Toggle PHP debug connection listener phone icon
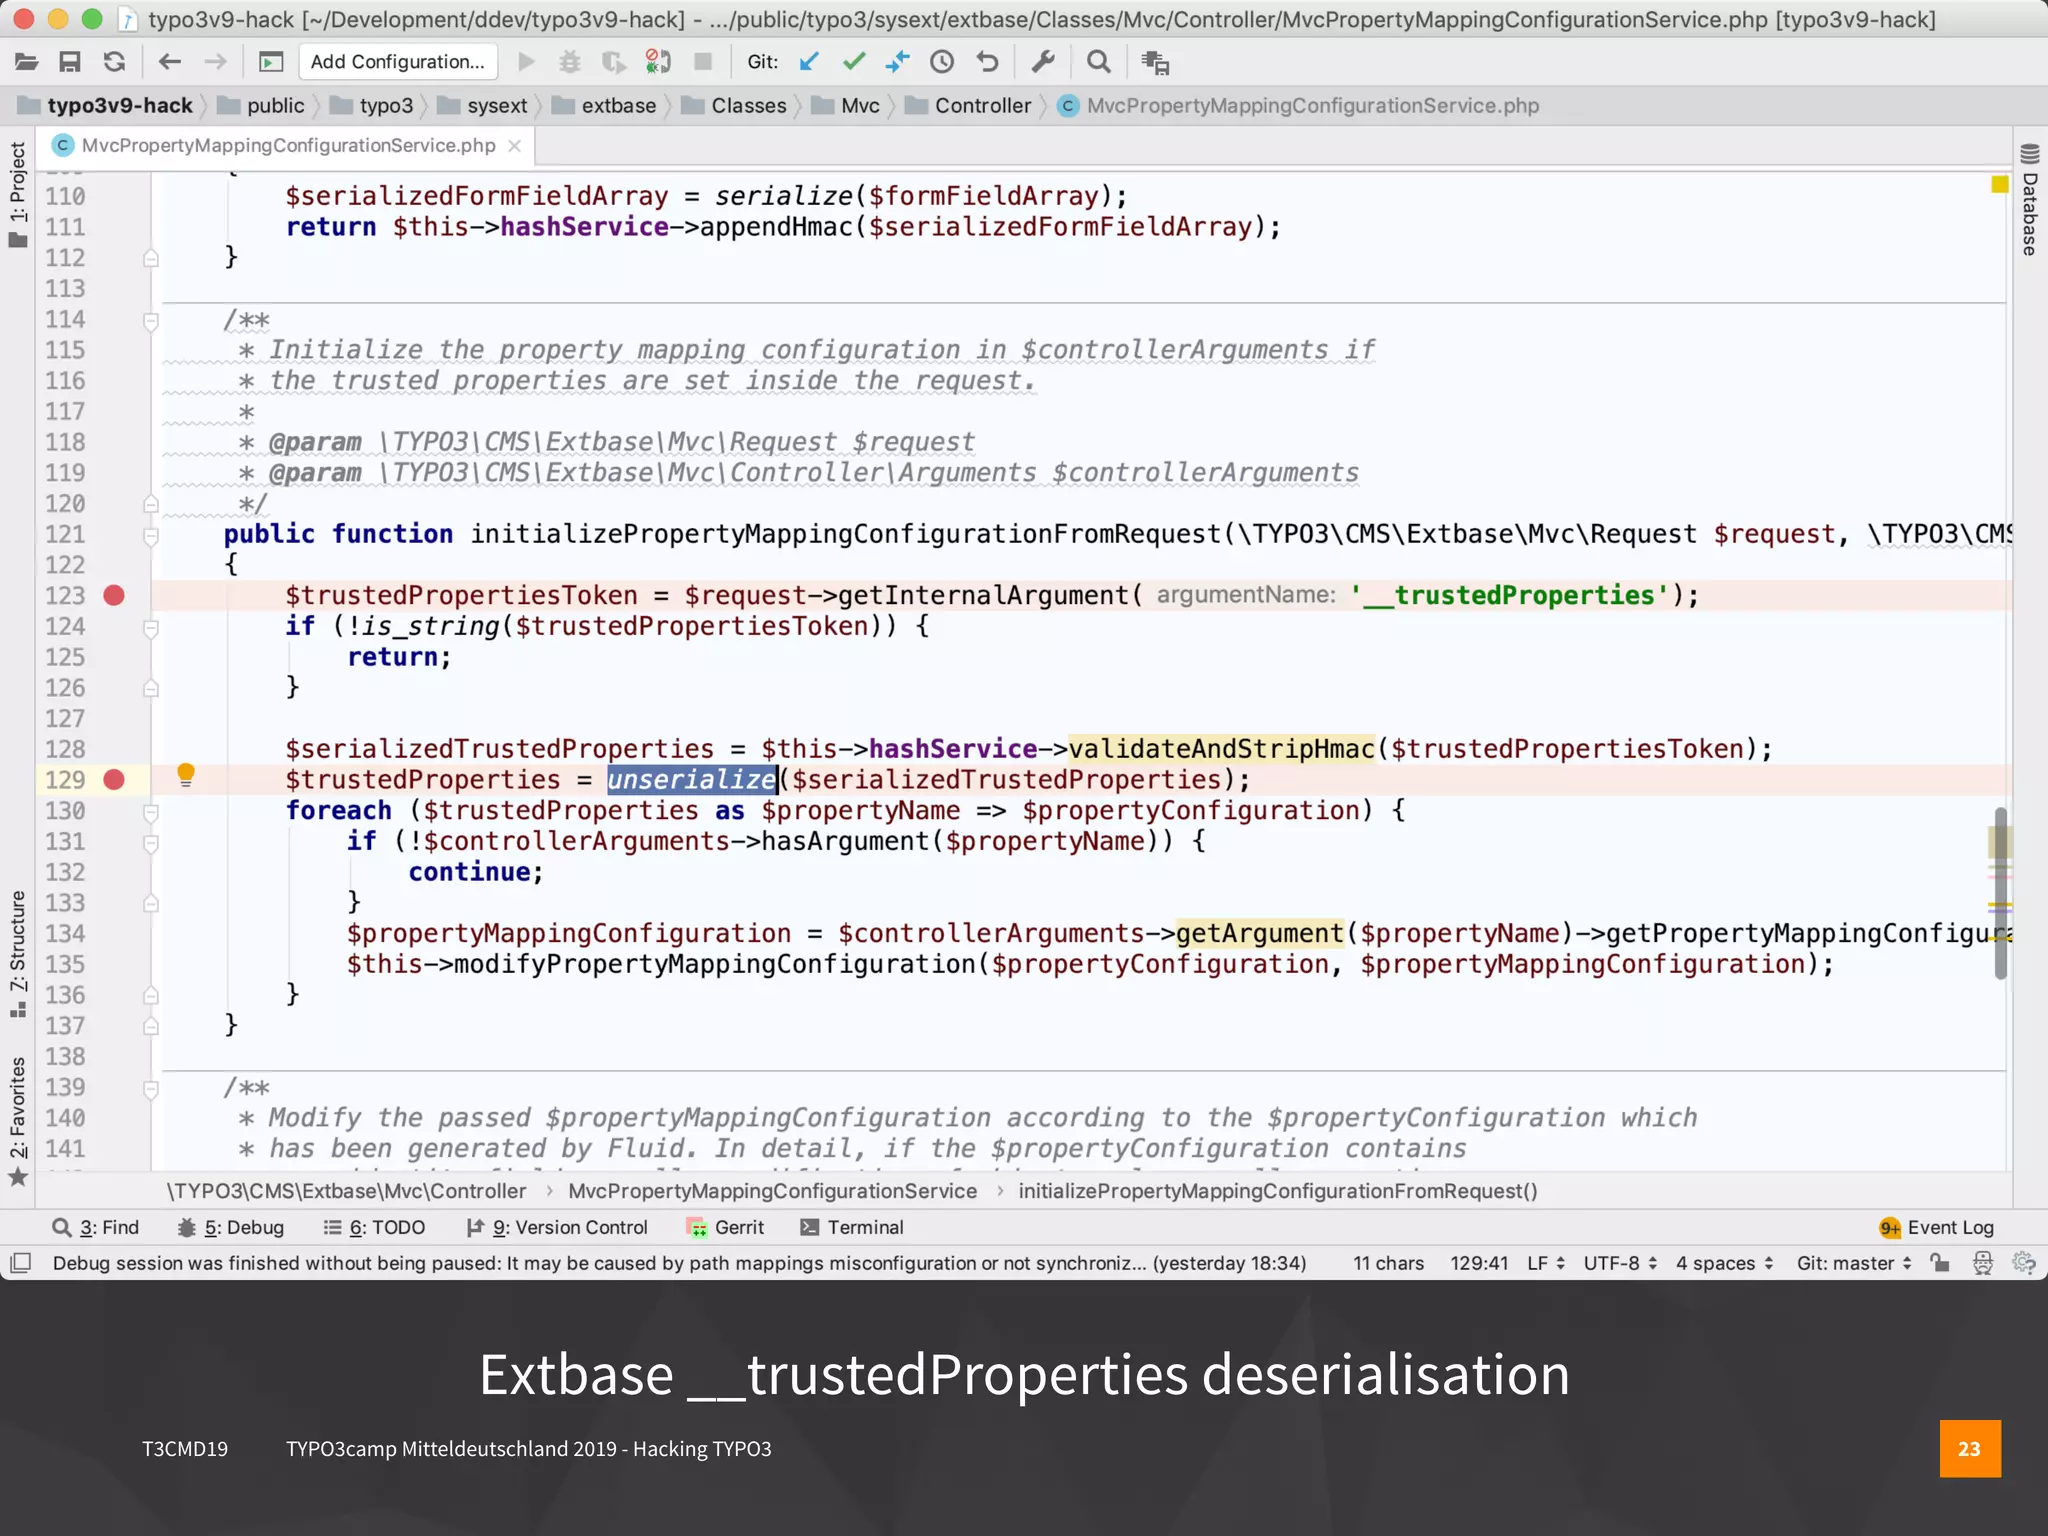Screen dimensions: 2048x1536 658,62
